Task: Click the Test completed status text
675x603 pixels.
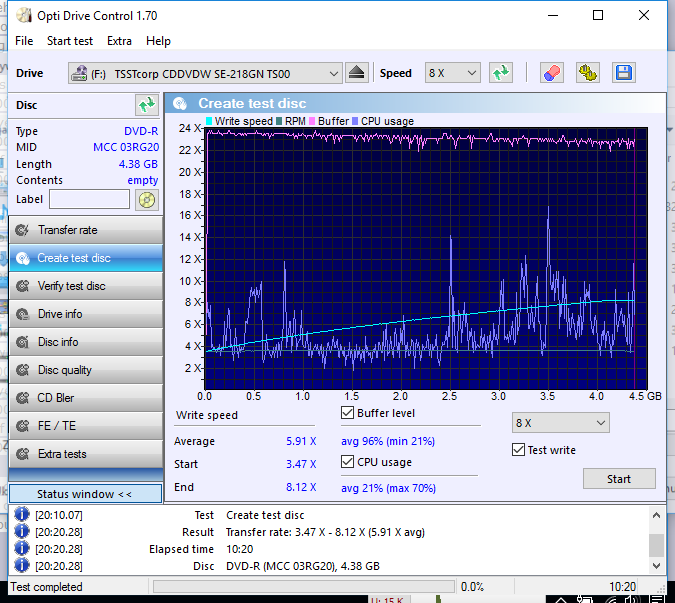Action: (x=46, y=587)
